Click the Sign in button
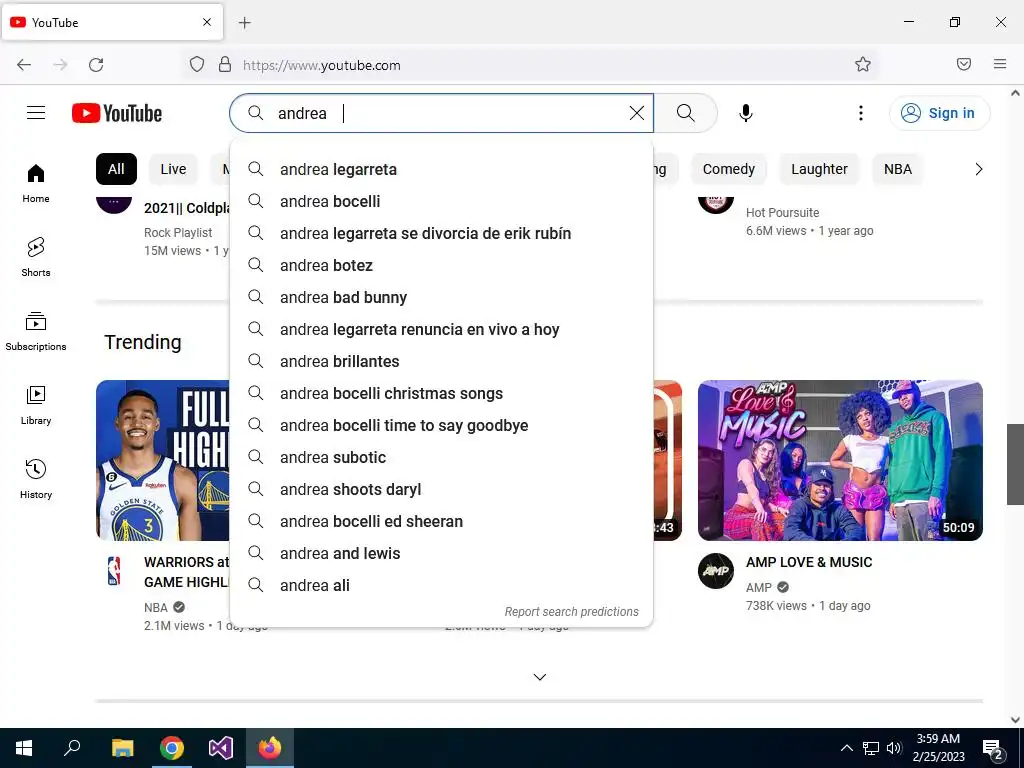The height and width of the screenshot is (768, 1024). click(x=939, y=113)
